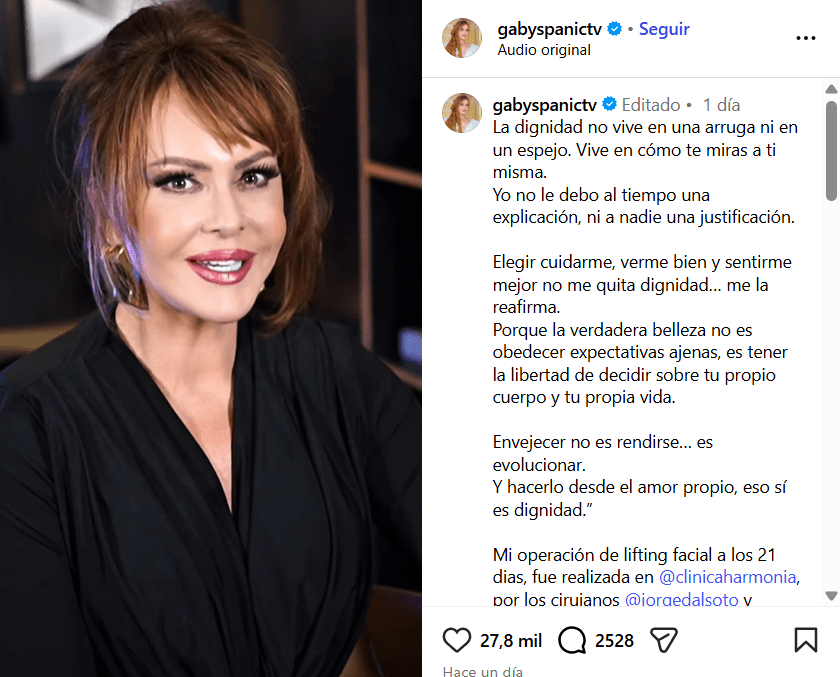
Task: Click the Audio original link
Action: (x=544, y=50)
